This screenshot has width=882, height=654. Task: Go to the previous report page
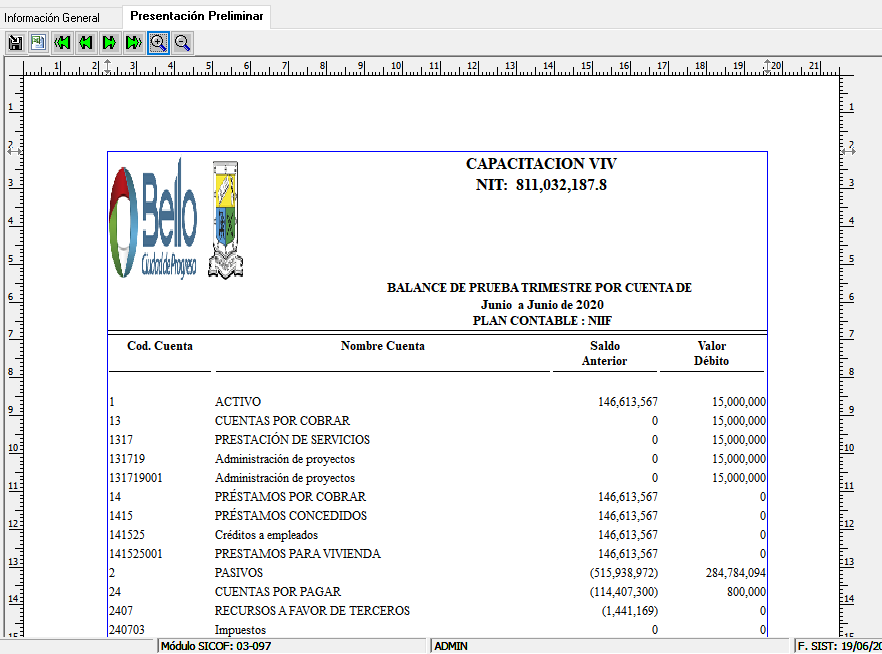pos(86,42)
